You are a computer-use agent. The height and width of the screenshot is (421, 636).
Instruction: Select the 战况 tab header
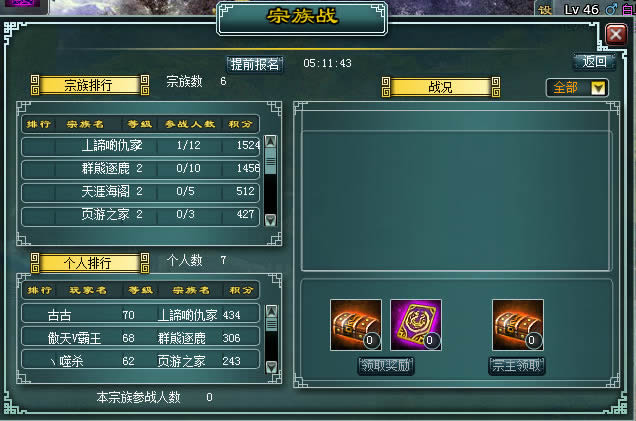pyautogui.click(x=441, y=87)
